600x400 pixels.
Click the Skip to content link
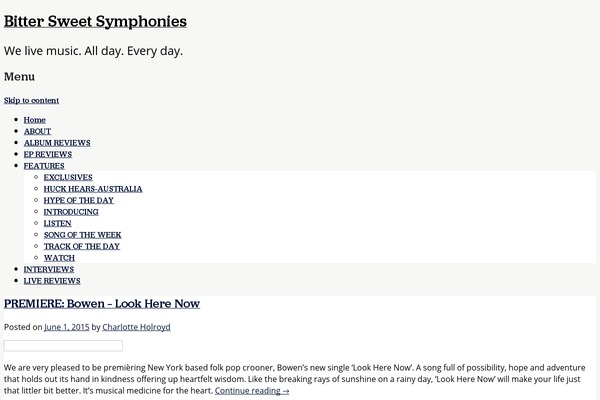click(x=31, y=100)
